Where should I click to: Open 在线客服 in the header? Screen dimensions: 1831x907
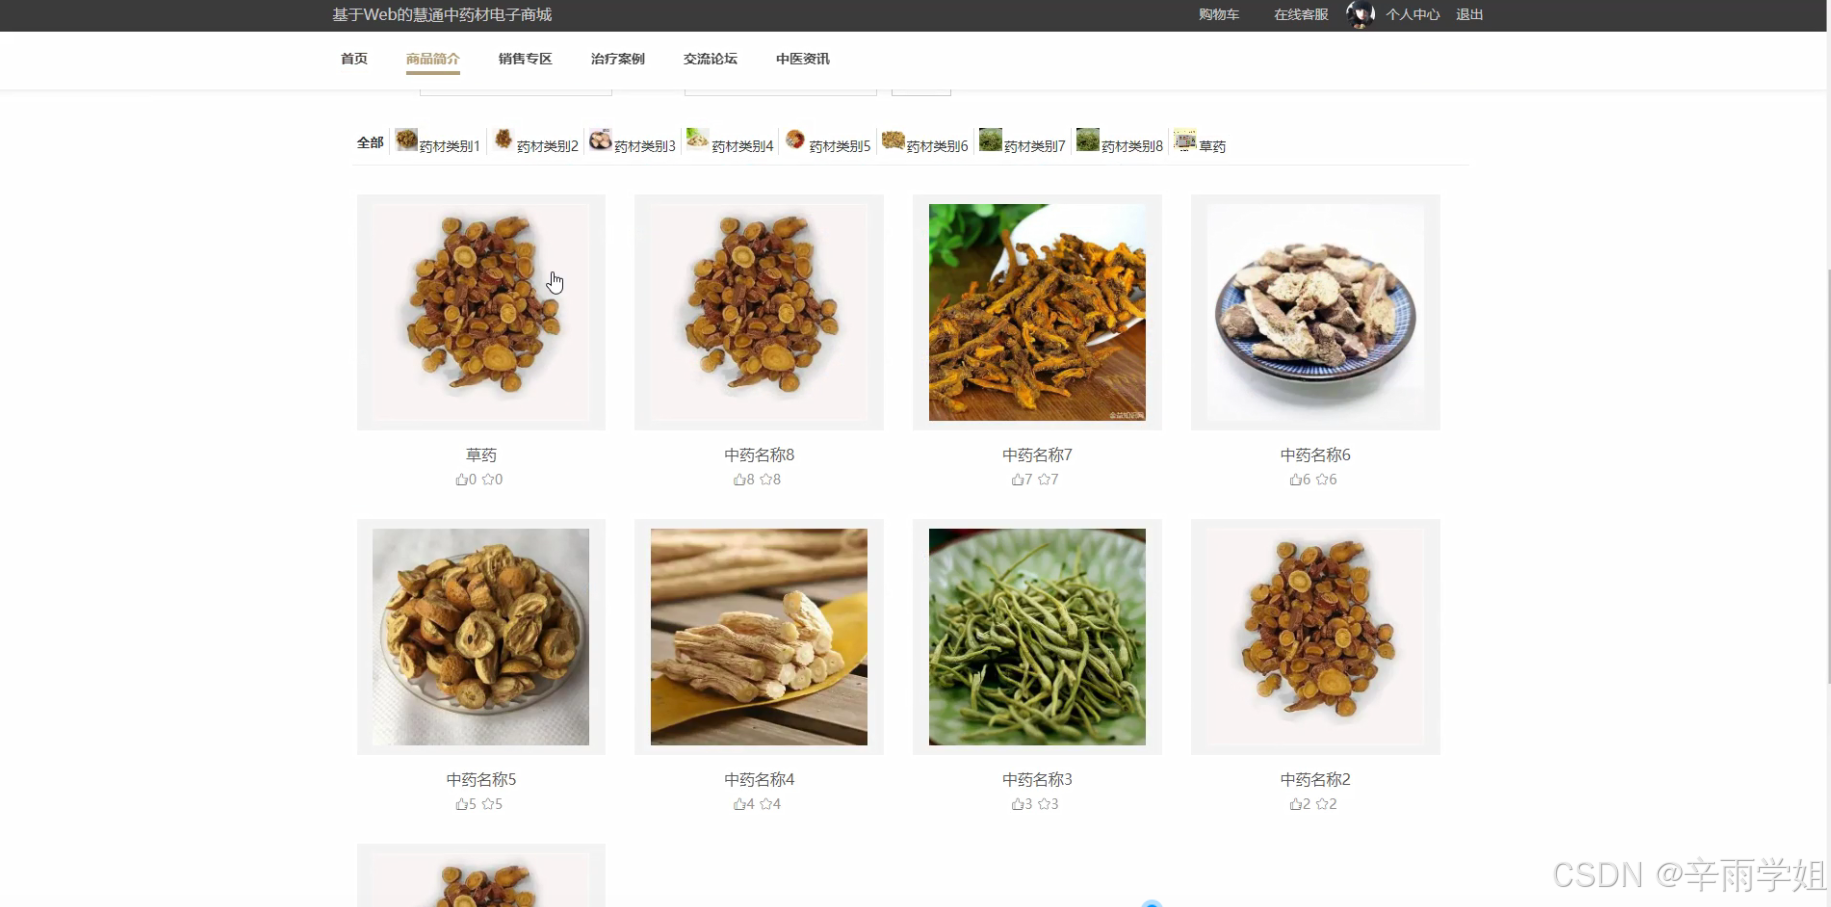point(1301,14)
